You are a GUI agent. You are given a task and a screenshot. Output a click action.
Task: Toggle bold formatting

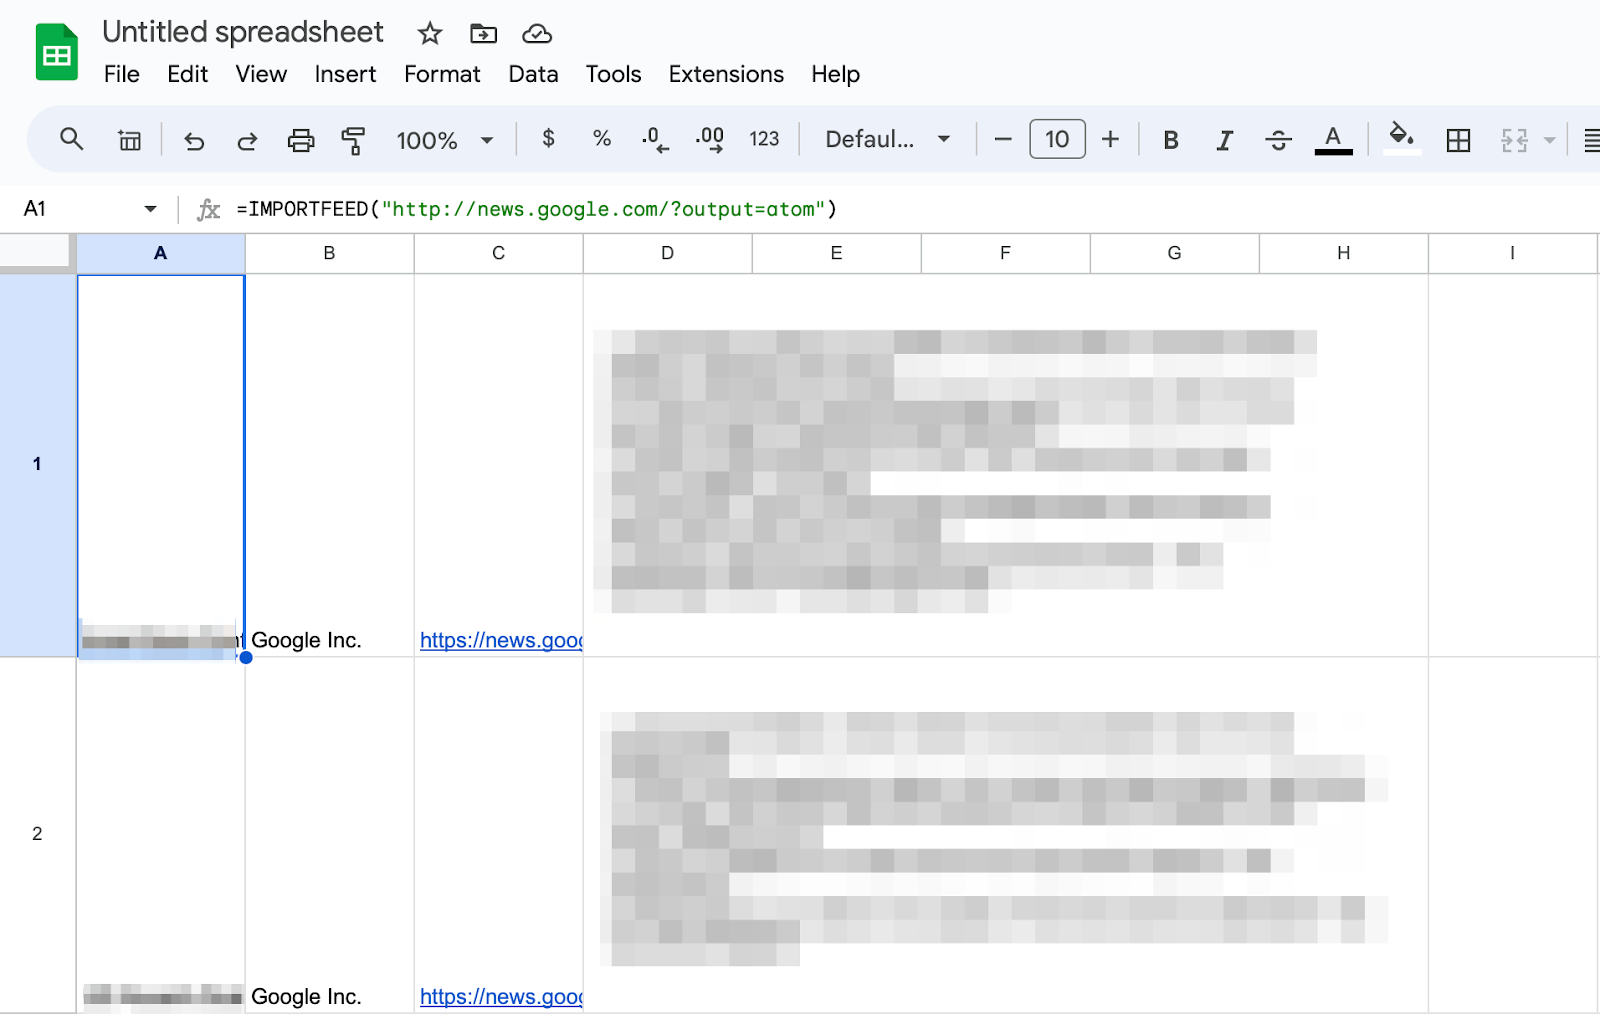(x=1170, y=140)
